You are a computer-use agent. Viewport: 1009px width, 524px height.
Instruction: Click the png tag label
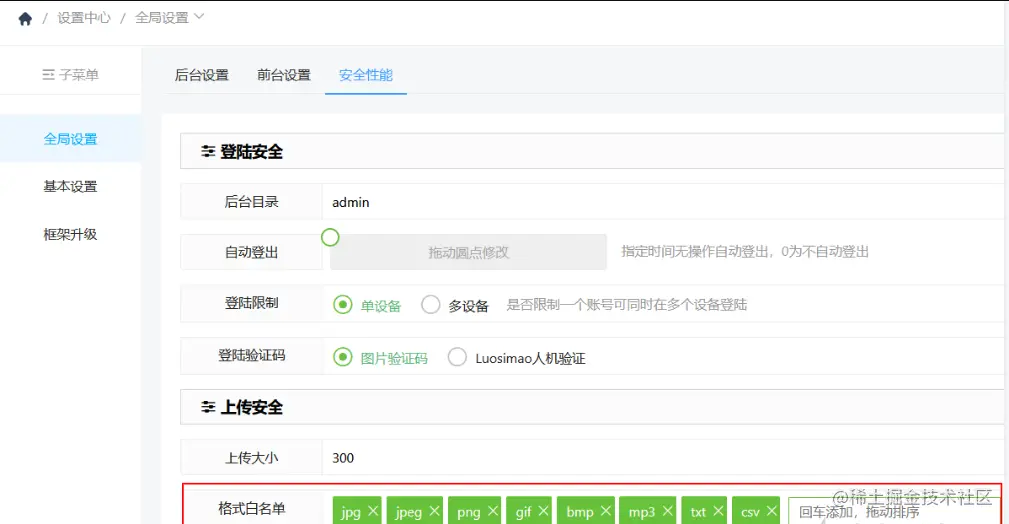[468, 512]
